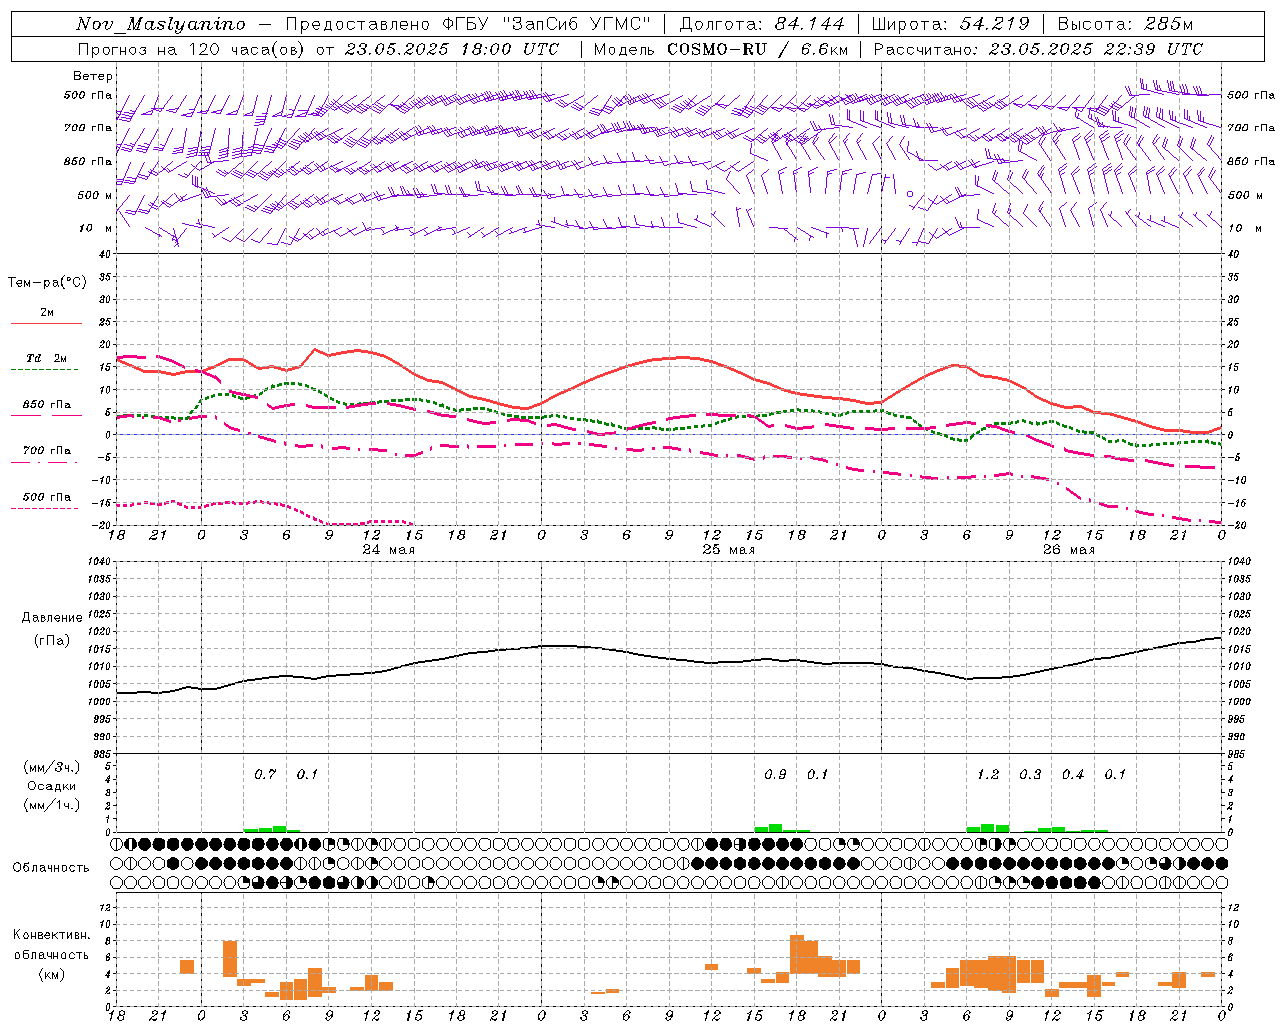Click the date label 26 мая

click(1068, 550)
